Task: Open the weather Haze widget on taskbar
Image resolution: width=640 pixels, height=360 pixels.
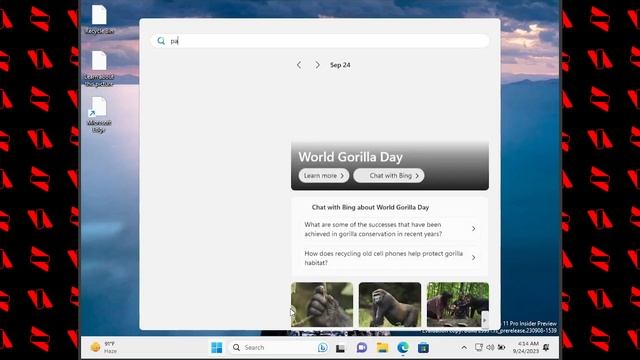Action: pyautogui.click(x=104, y=347)
